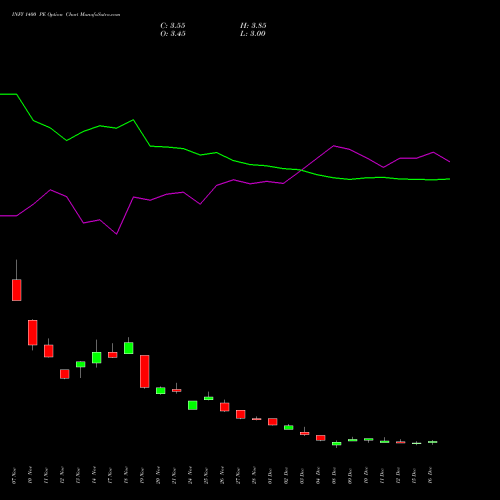This screenshot has width=500, height=500.
Task: Click the 24 Nov date label
Action: pos(190,476)
